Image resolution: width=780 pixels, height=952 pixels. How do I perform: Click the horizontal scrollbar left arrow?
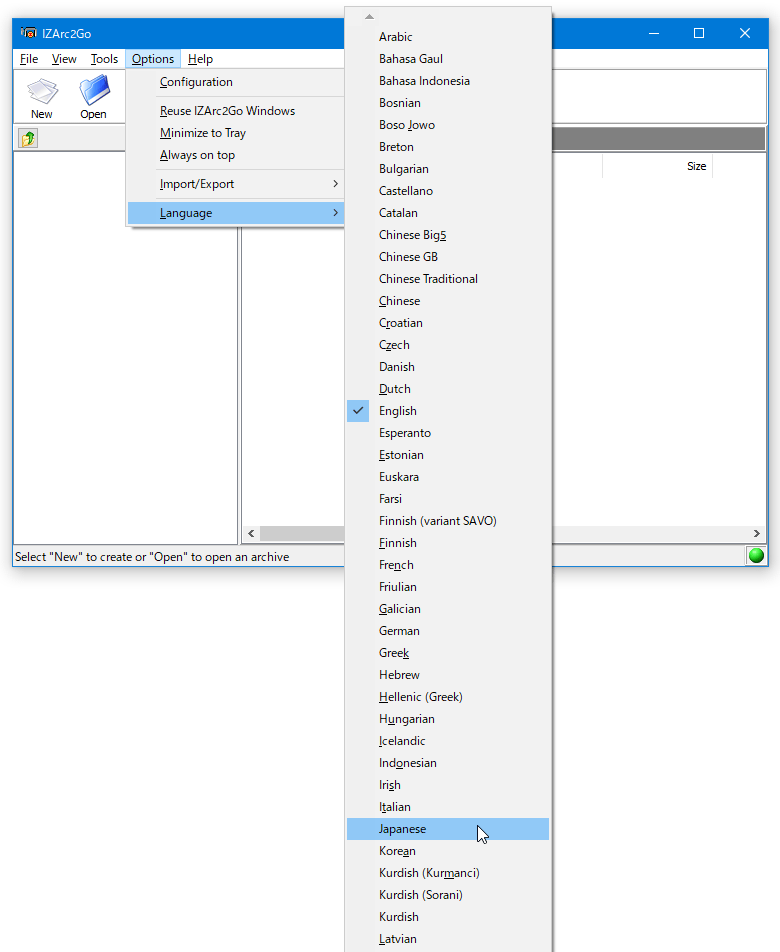[251, 534]
